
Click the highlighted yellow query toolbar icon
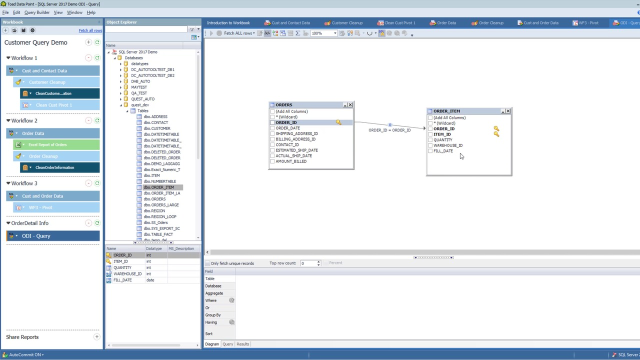pos(382,33)
